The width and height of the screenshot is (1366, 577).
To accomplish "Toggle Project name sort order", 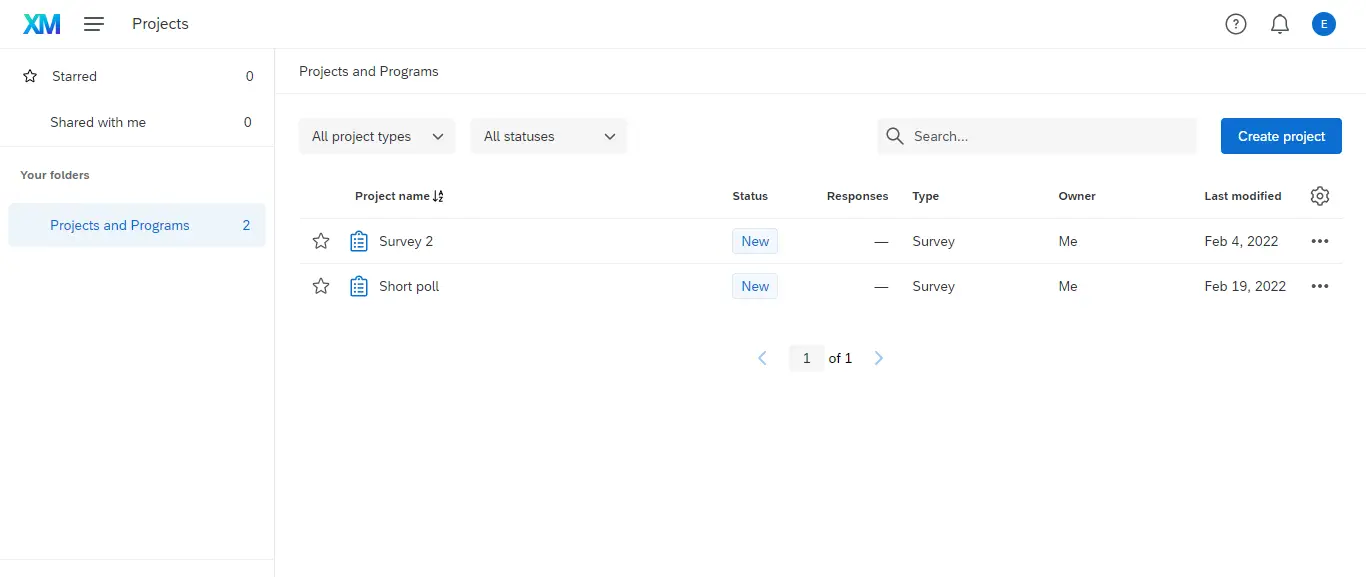I will tap(438, 196).
